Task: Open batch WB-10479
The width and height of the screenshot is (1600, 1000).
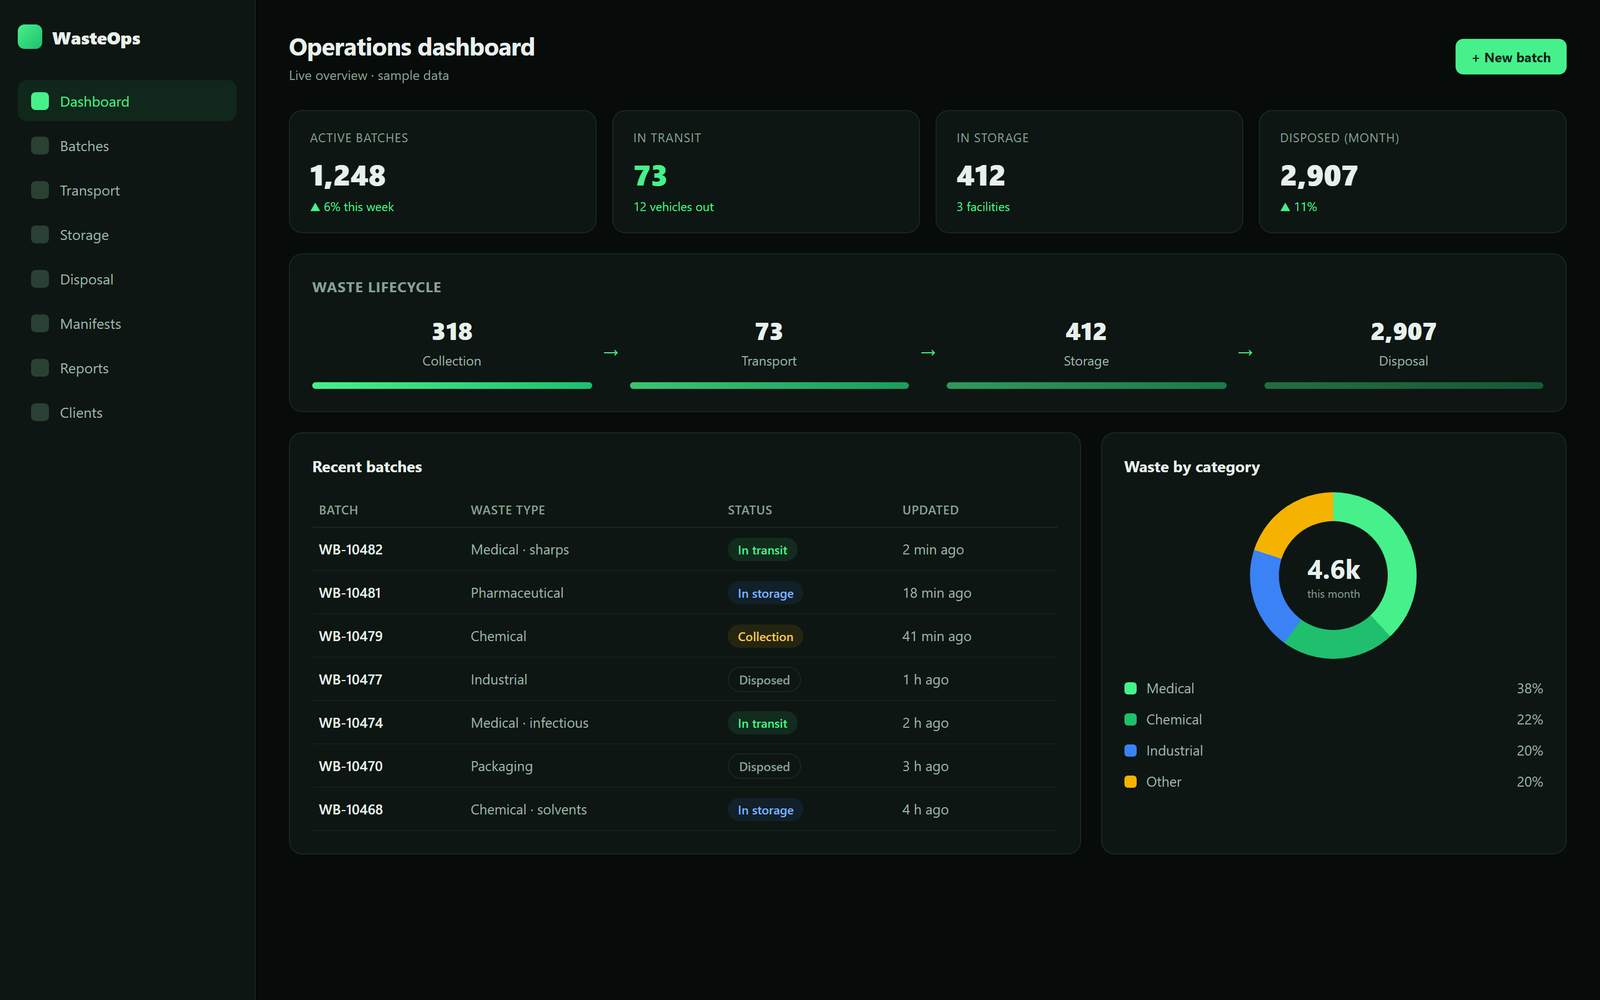Action: click(x=351, y=636)
